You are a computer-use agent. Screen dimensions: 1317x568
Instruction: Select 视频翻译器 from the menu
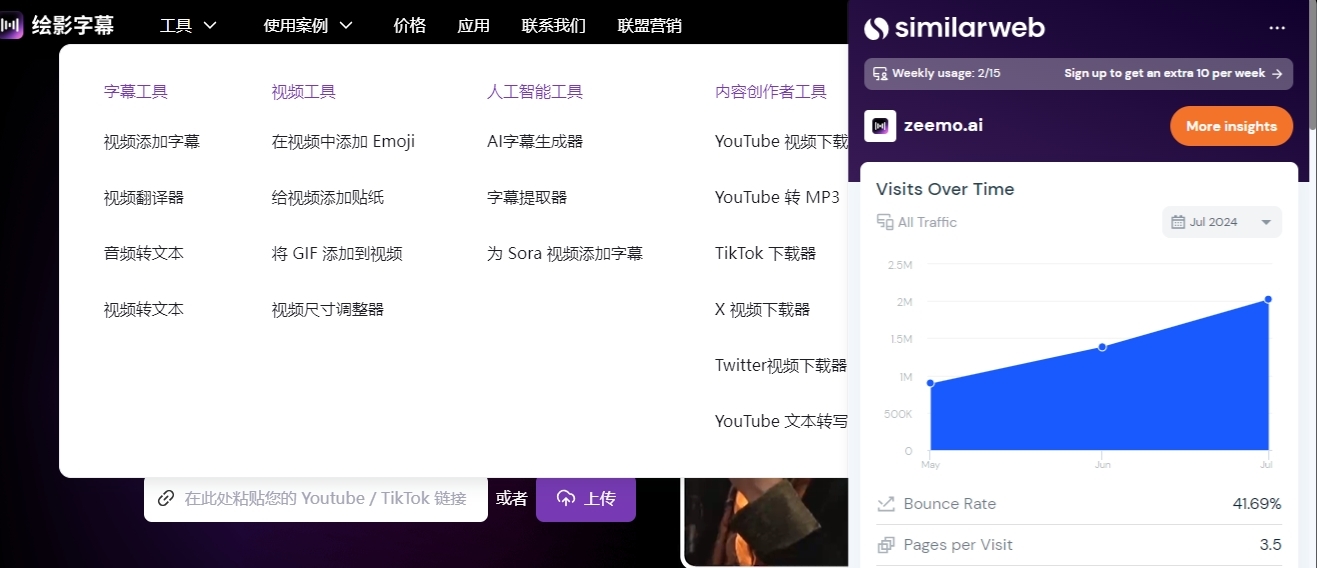tap(144, 198)
